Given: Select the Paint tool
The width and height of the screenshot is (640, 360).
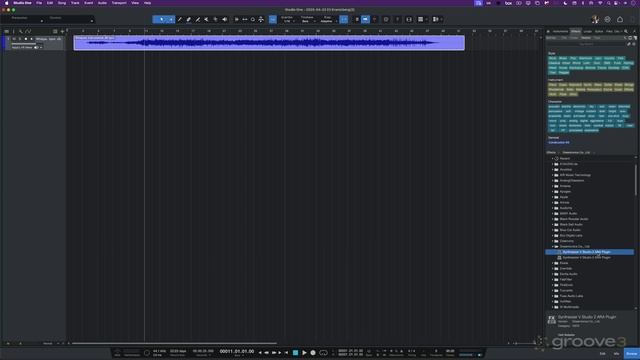Looking at the screenshot, I should tap(198, 19).
